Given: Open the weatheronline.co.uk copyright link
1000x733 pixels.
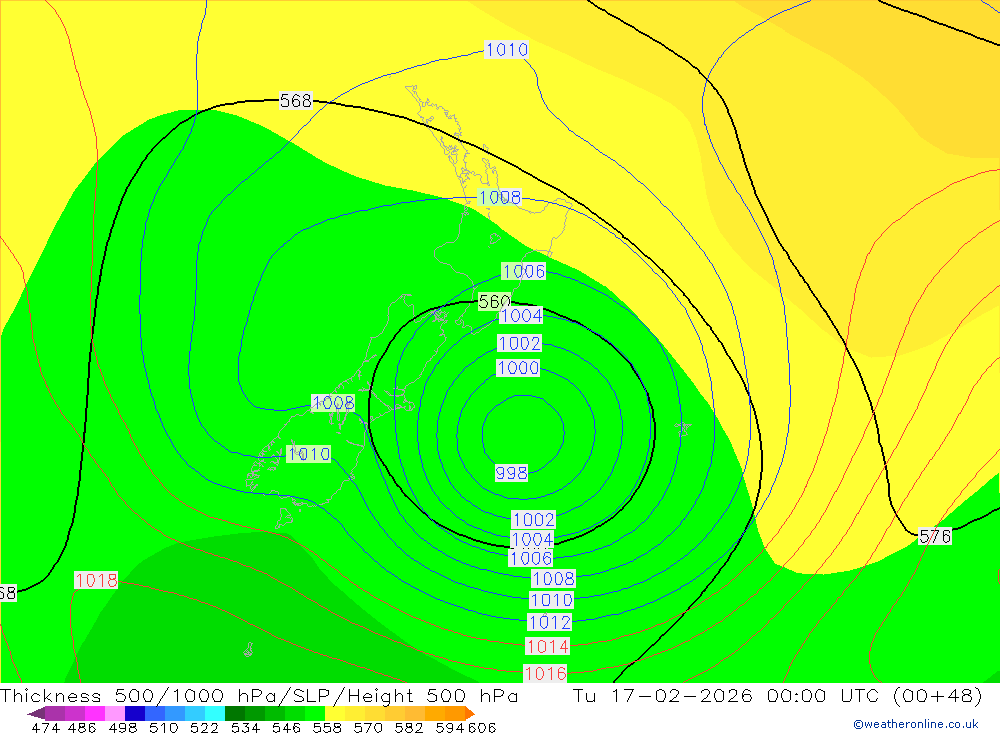Looking at the screenshot, I should pos(916,724).
